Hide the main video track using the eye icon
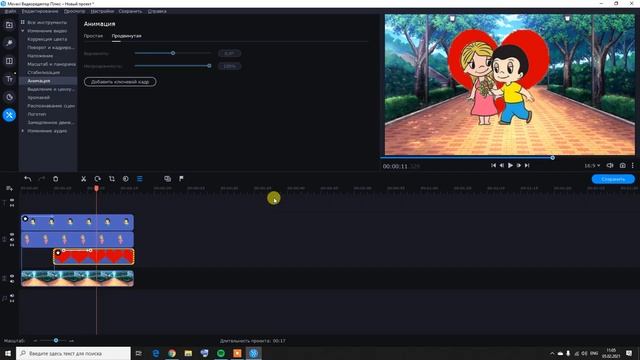Viewport: 640px width, 360px height. pos(12,276)
